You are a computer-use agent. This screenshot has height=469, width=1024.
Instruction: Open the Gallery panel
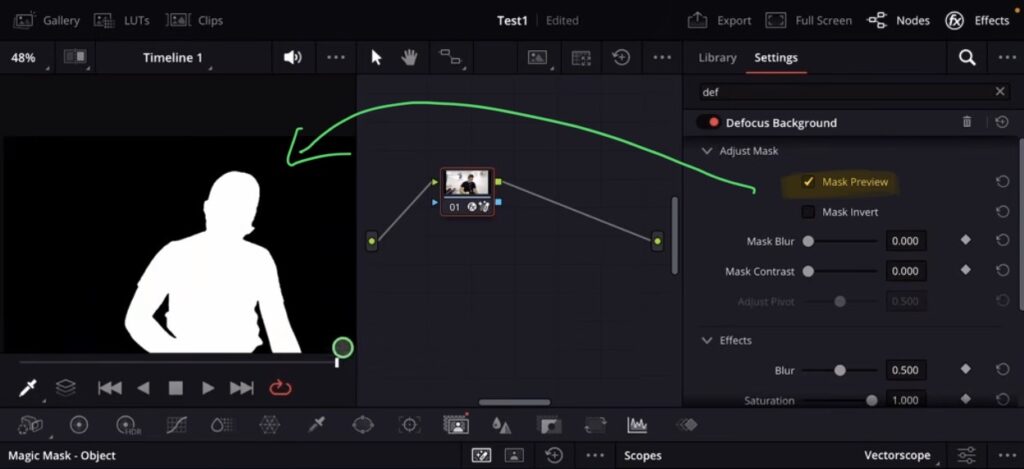click(46, 20)
